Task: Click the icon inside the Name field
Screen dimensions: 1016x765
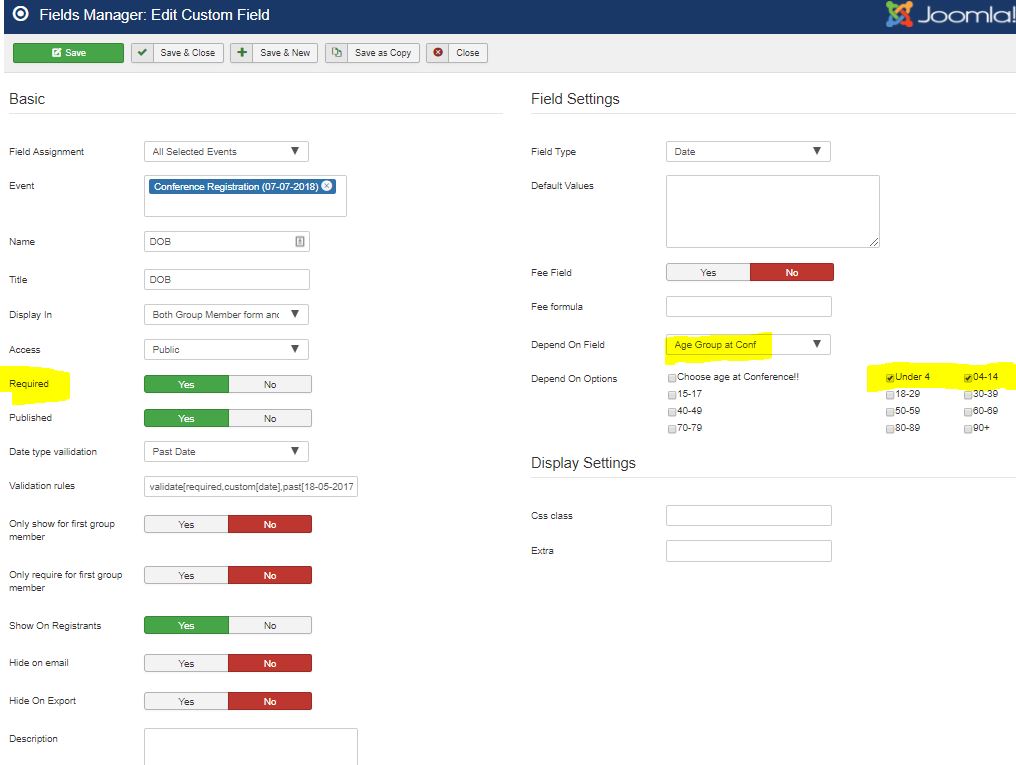Action: (299, 242)
